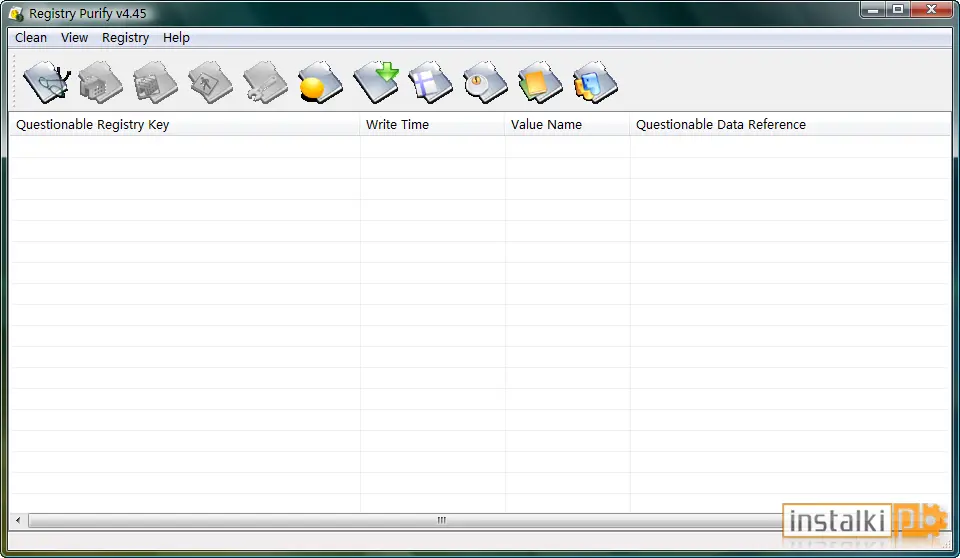
Task: Click the orange book folder toolbar icon
Action: [540, 82]
